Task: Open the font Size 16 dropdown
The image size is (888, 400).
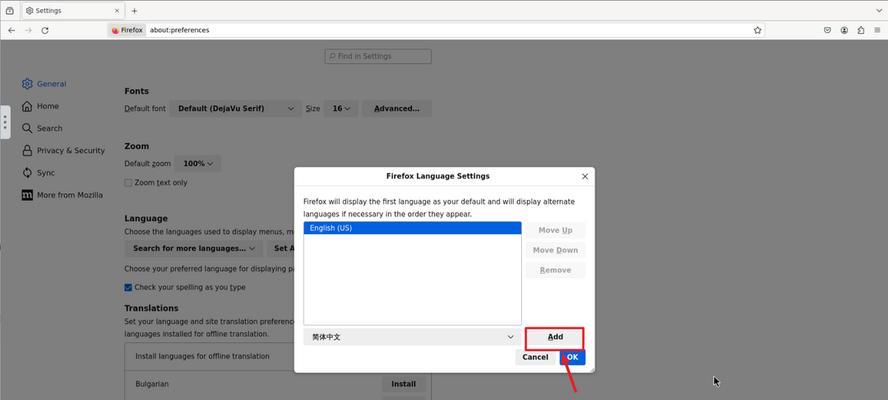Action: click(x=341, y=108)
